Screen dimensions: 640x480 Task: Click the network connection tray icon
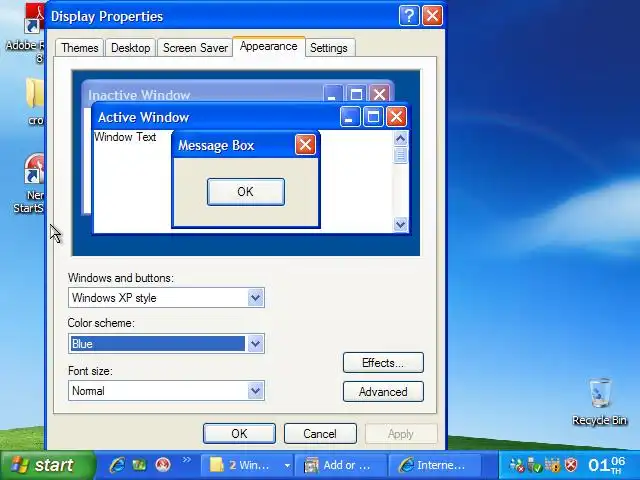coord(516,465)
